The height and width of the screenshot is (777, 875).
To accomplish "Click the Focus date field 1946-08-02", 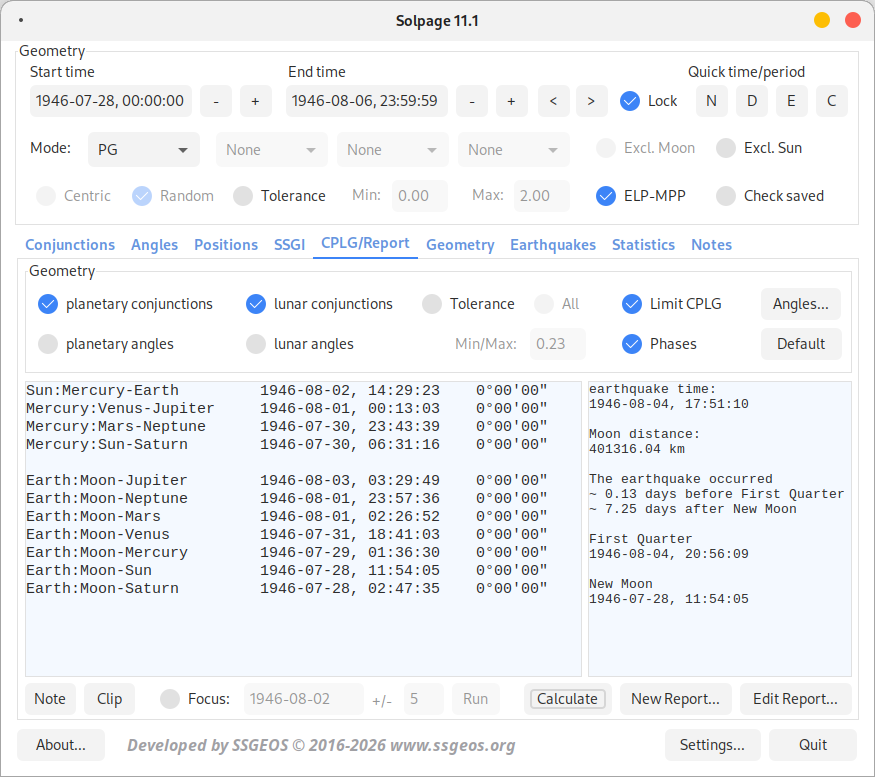I will point(304,699).
